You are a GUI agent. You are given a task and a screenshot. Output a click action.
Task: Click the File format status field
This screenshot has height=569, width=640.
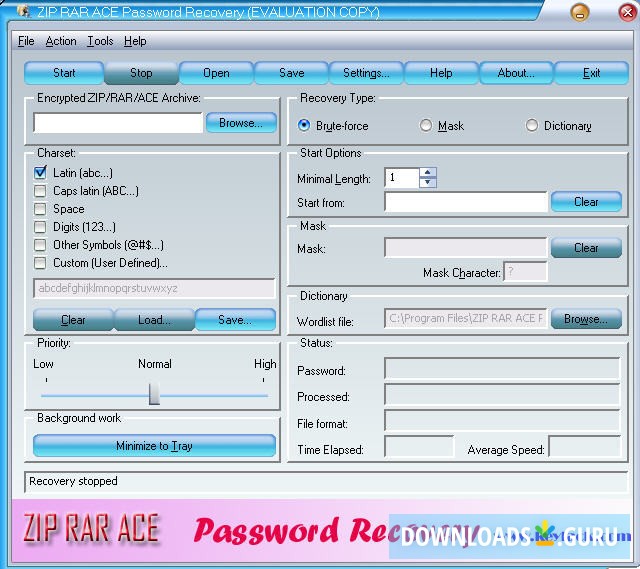tap(502, 421)
